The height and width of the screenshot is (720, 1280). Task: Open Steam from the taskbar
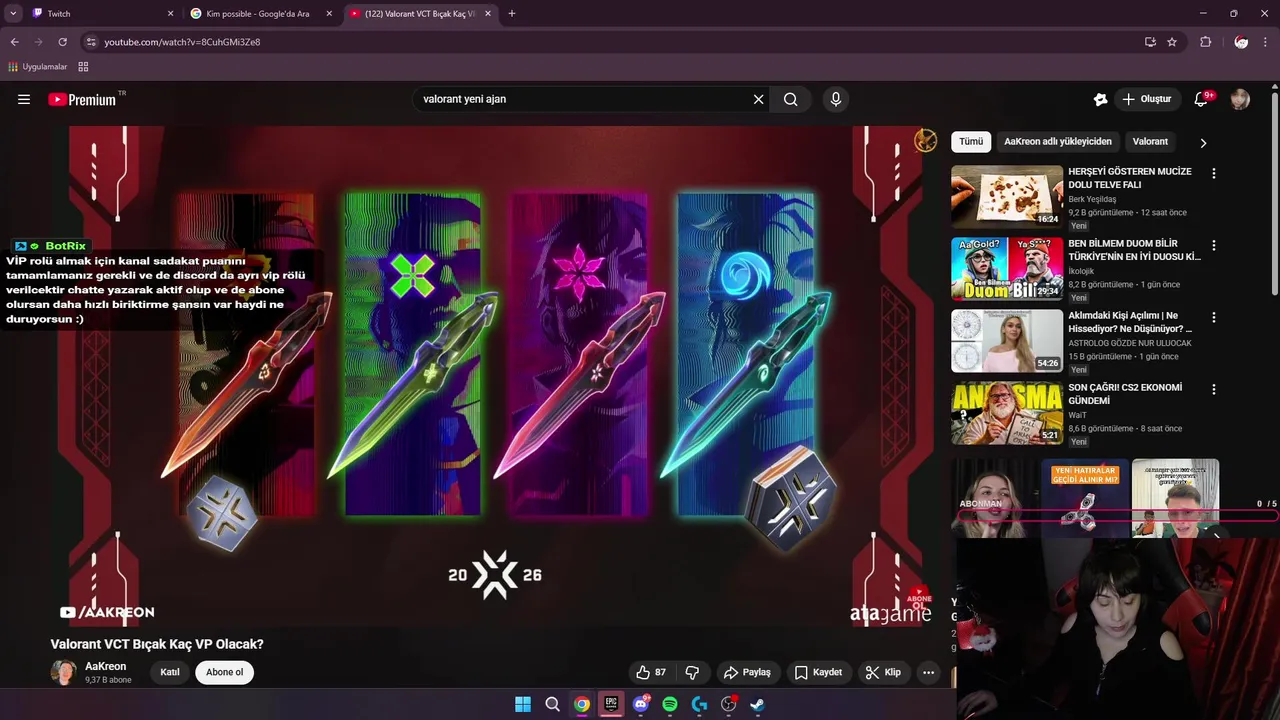[757, 704]
